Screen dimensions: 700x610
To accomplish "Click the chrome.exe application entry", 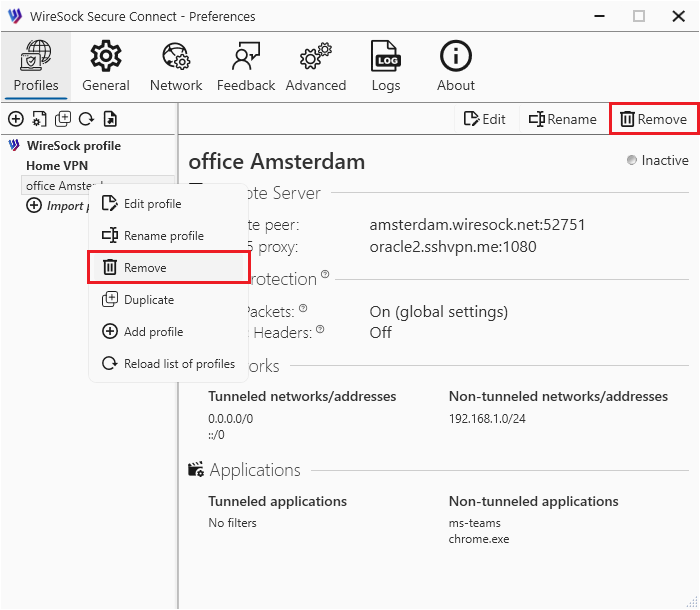I will (479, 539).
